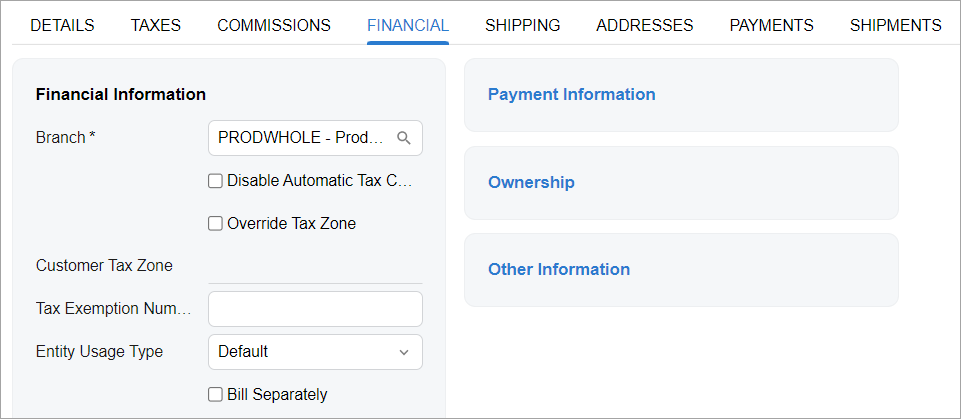Expand the Other Information section
The height and width of the screenshot is (419, 961).
point(558,269)
